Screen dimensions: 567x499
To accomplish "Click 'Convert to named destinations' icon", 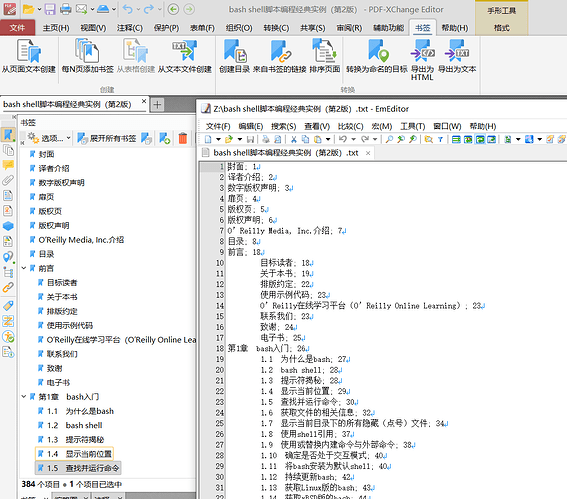I will click(376, 56).
